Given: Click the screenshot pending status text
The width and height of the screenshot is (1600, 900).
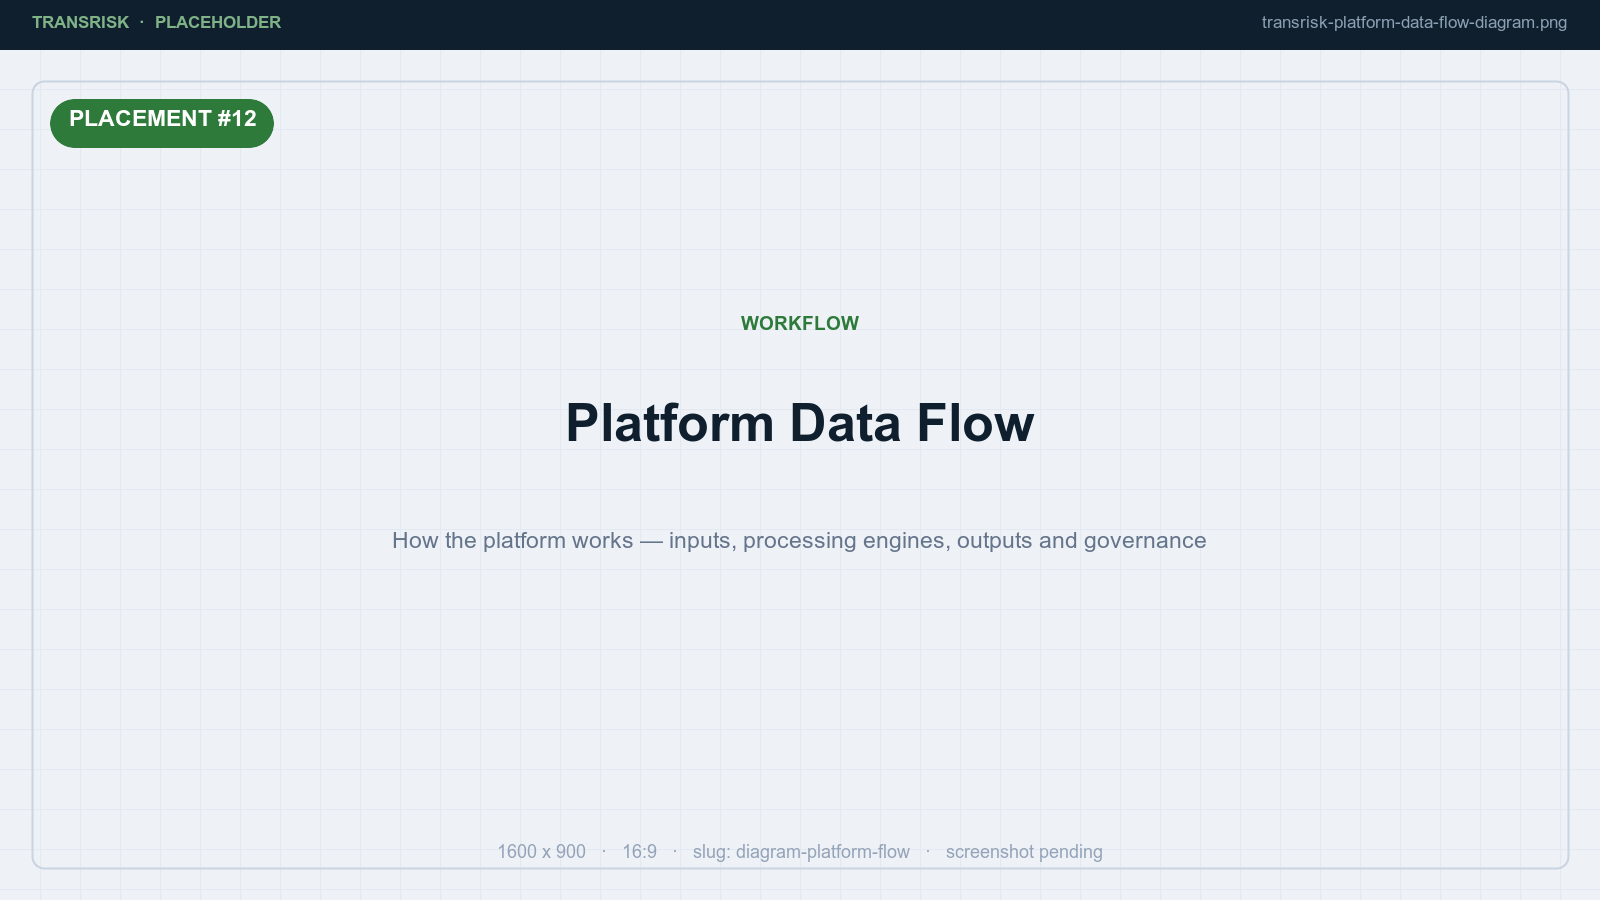Looking at the screenshot, I should click(1024, 851).
